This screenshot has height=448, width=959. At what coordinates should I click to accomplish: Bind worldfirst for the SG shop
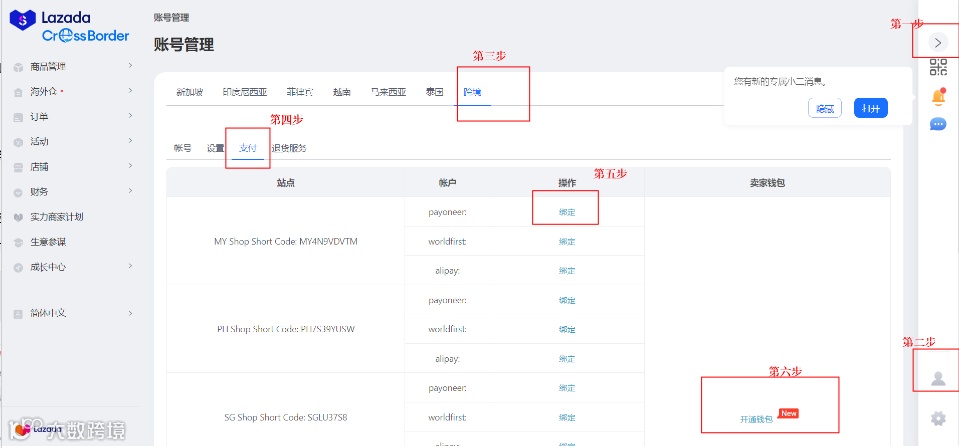pos(567,417)
